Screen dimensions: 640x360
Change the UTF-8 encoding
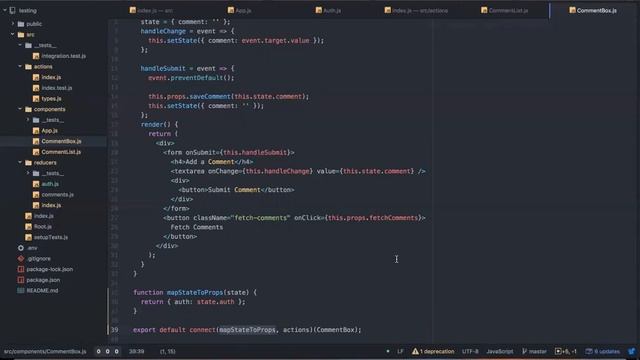point(470,351)
